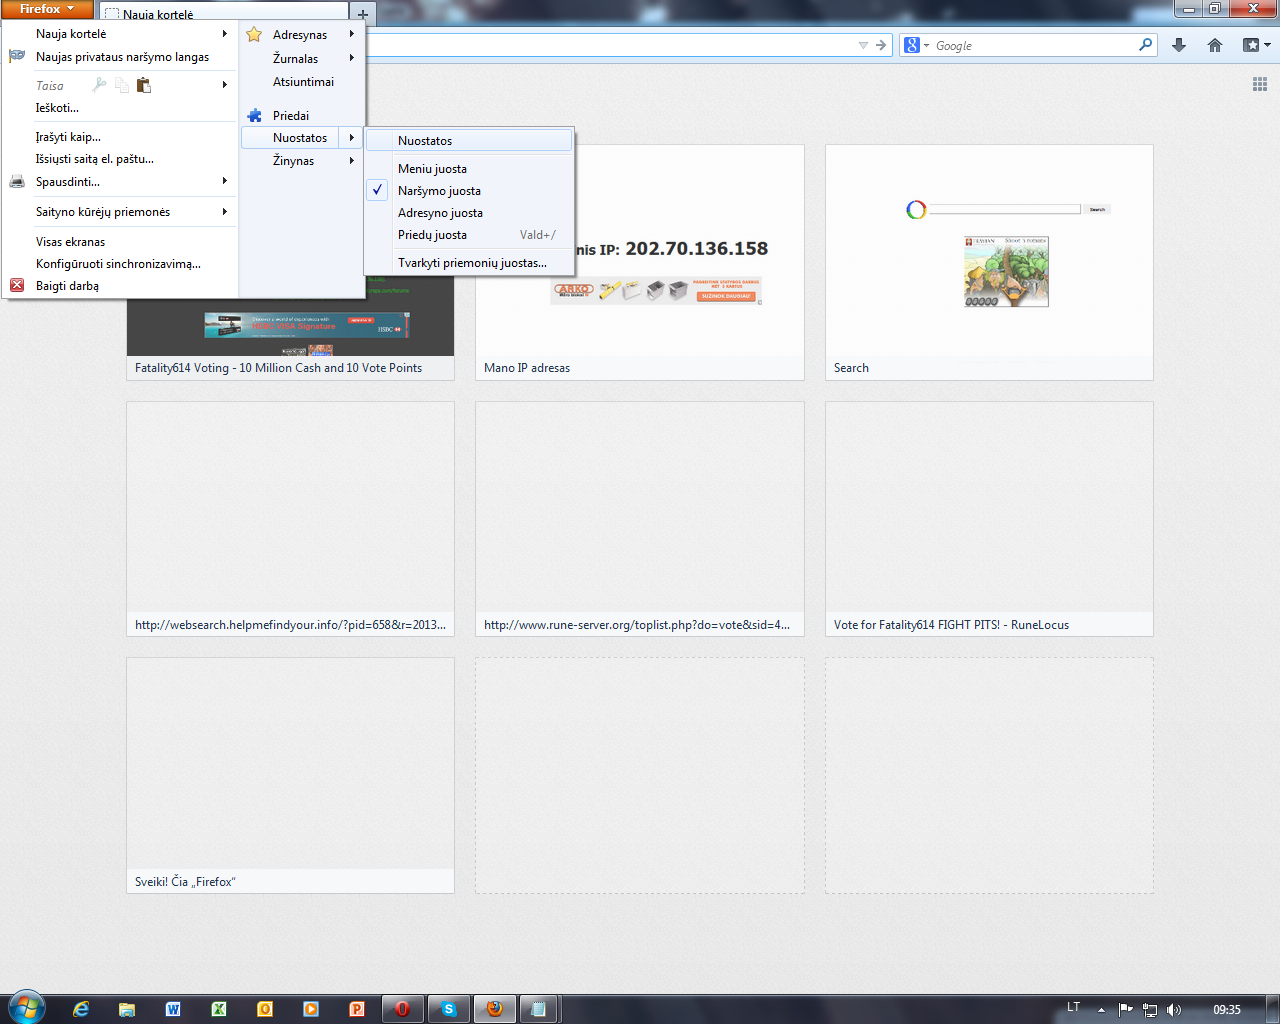Open Windows Explorer folder icon in taskbar
Image resolution: width=1280 pixels, height=1024 pixels.
tap(127, 1009)
